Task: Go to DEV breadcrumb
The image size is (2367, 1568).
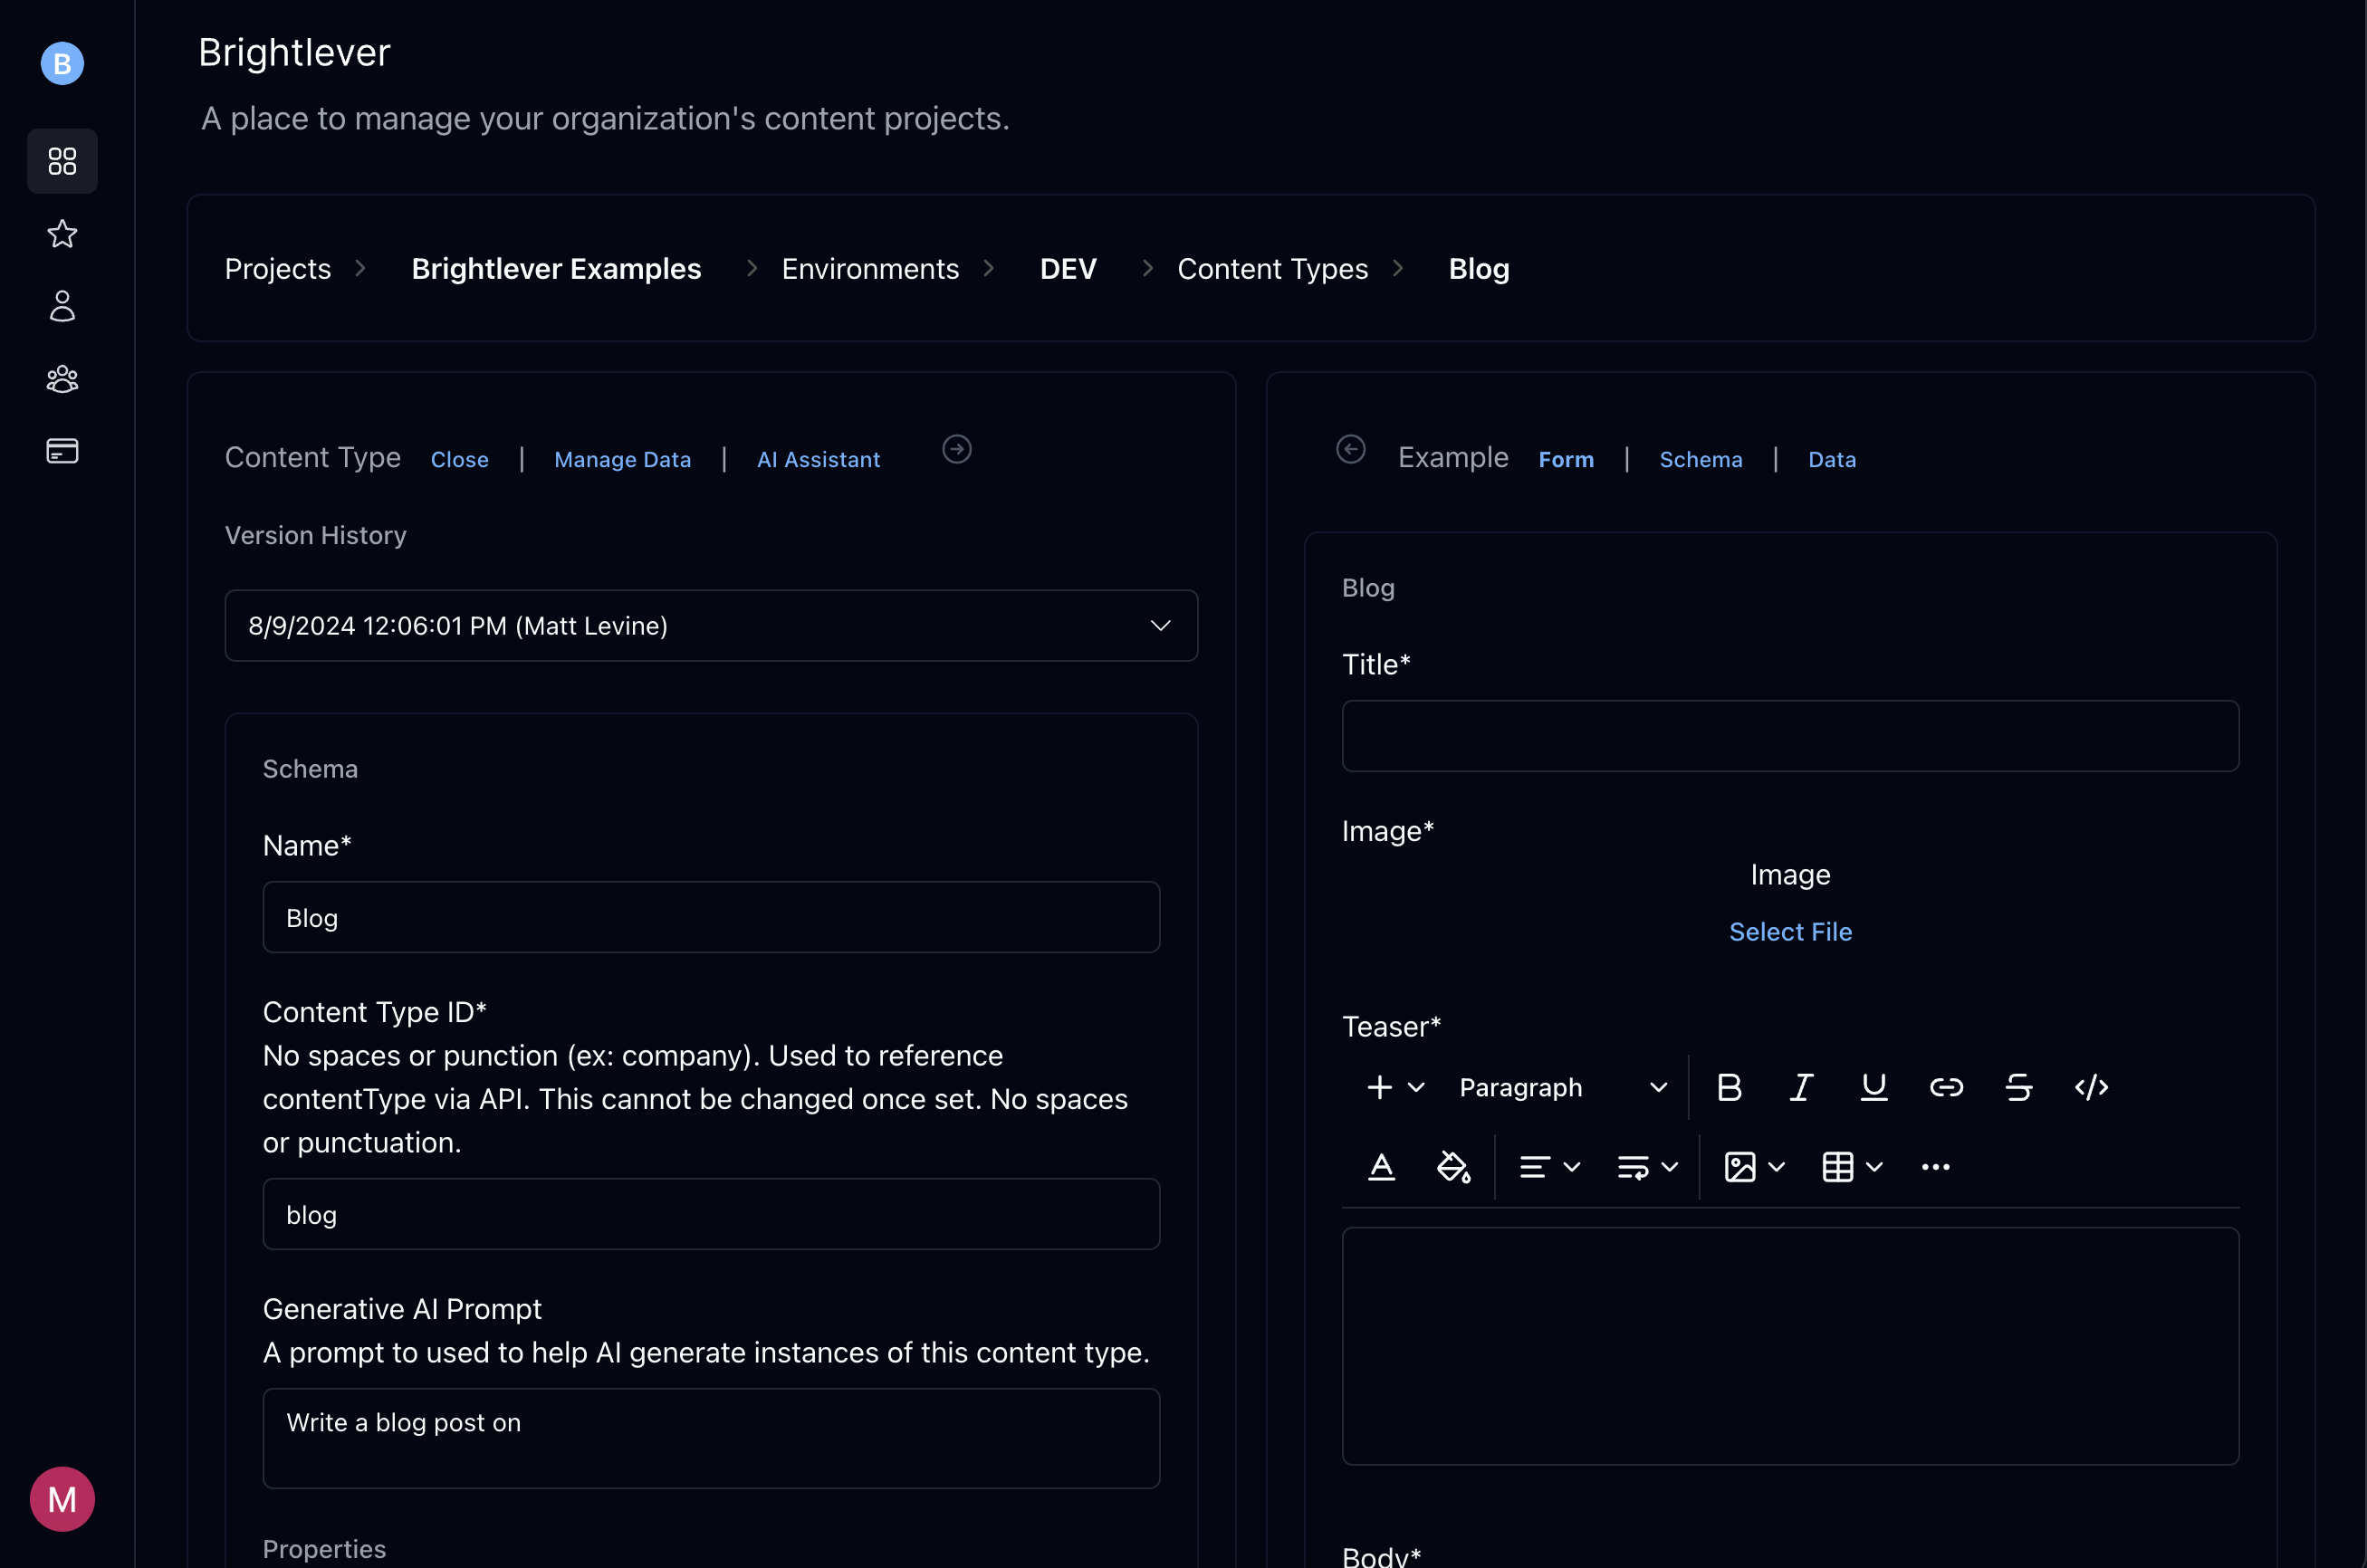Action: click(1068, 269)
